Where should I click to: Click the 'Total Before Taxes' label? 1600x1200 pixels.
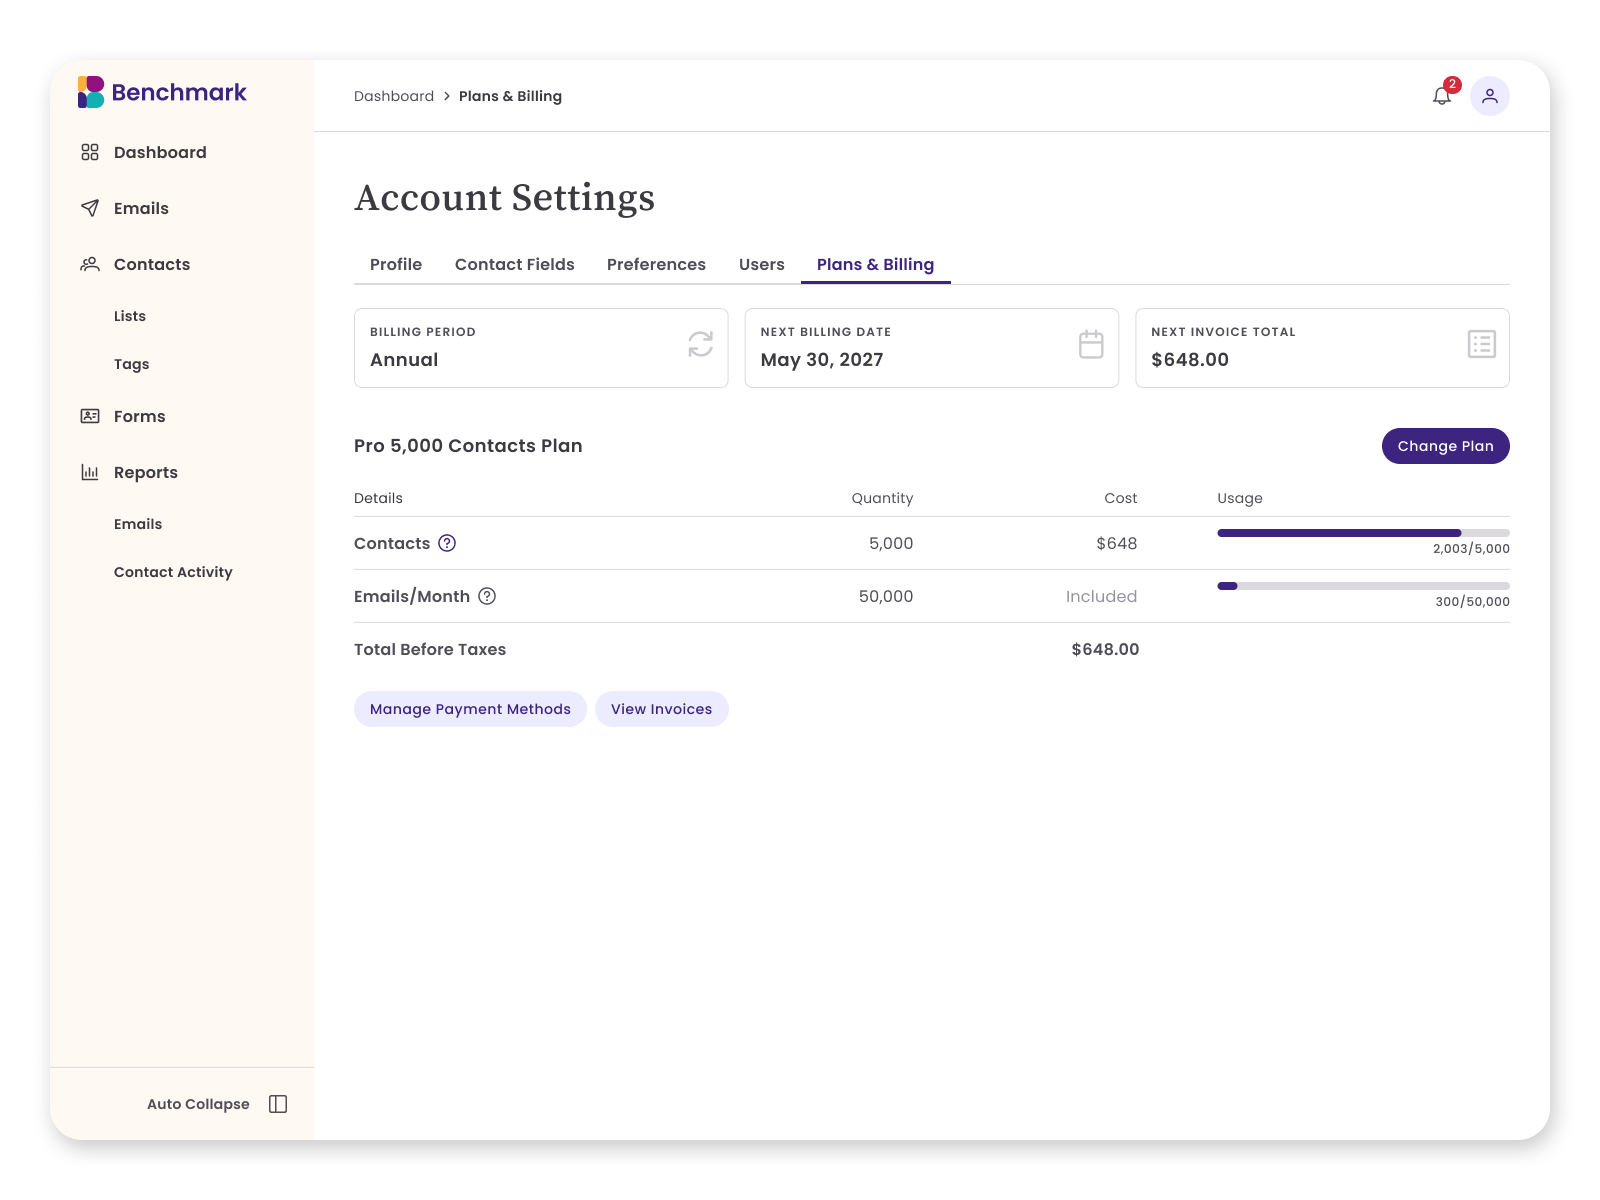click(430, 649)
